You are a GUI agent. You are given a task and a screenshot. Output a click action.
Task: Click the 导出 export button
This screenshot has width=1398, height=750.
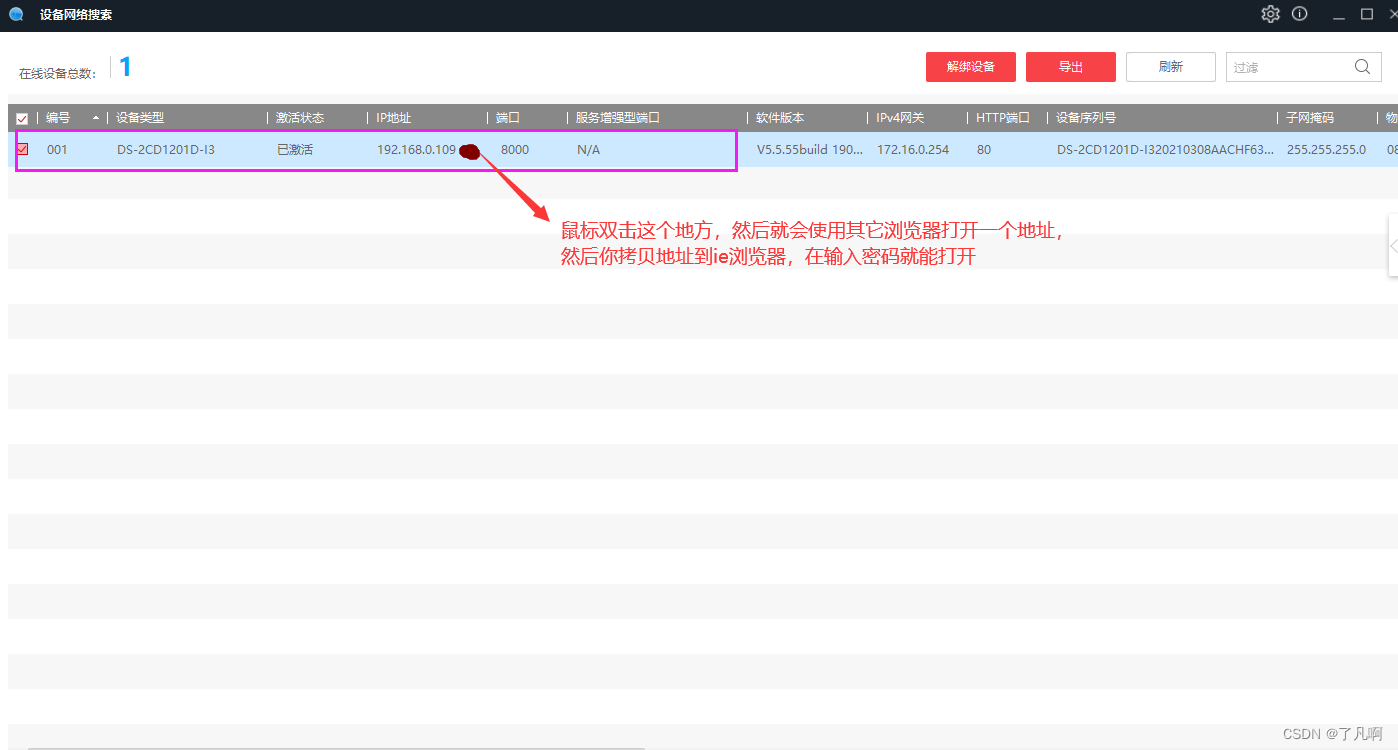point(1071,67)
